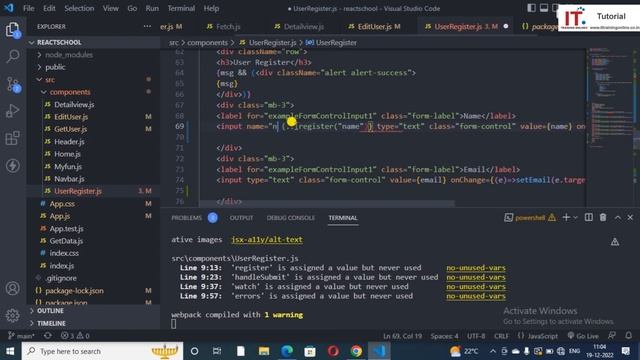Image resolution: width=640 pixels, height=360 pixels.
Task: Click the Ln 69, Col 19 position indicator
Action: [402, 336]
